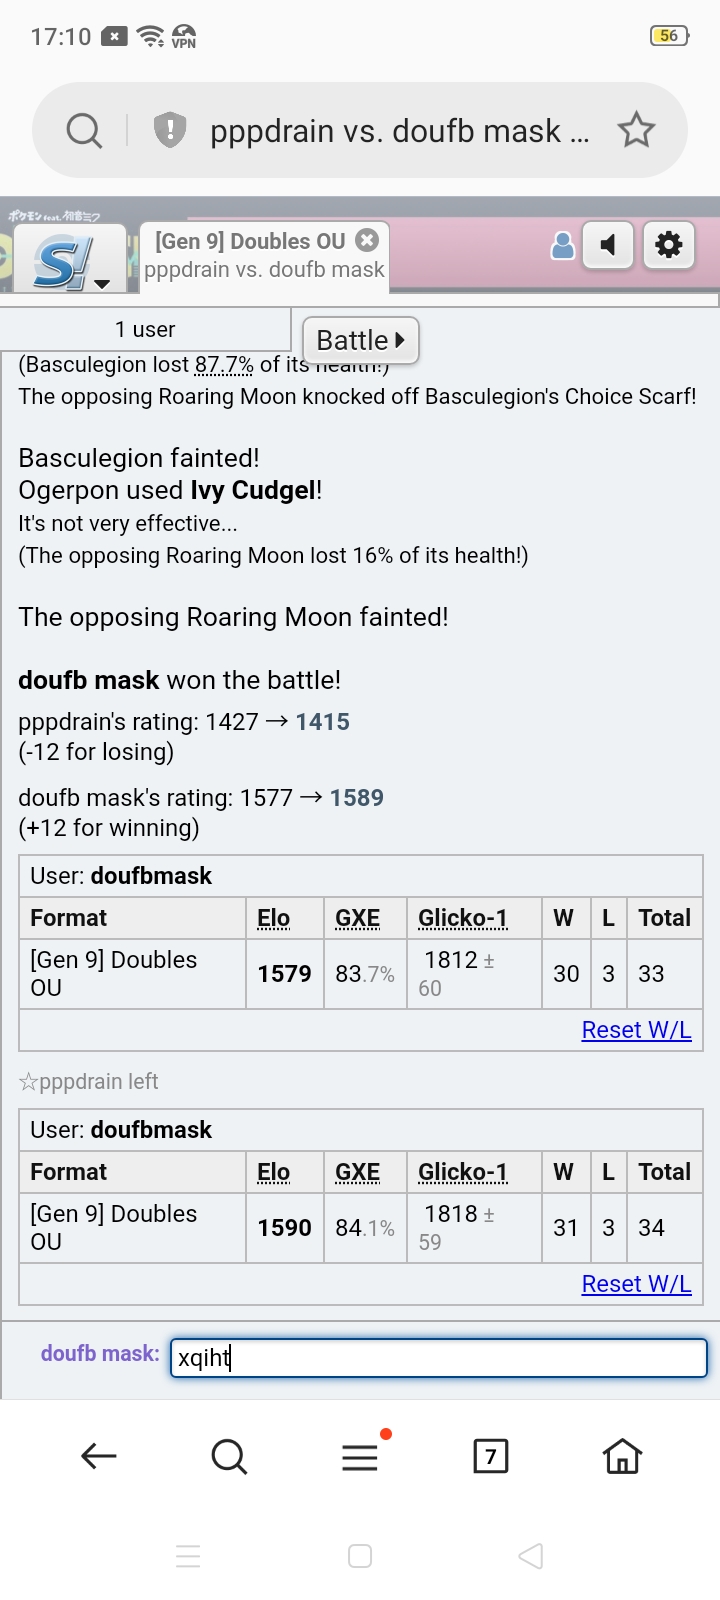Tap the search magnifier in address bar
Image resolution: width=720 pixels, height=1600 pixels.
pyautogui.click(x=84, y=131)
